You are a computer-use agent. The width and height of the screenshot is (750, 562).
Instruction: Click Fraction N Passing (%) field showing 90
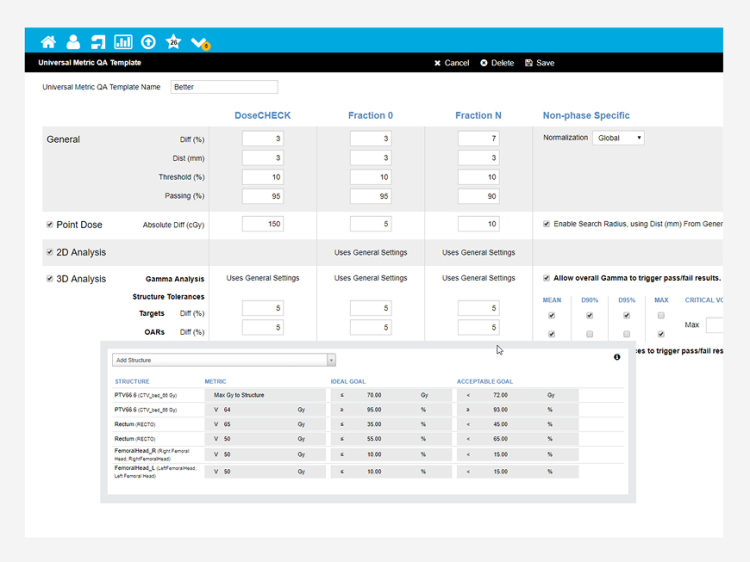[x=478, y=196]
